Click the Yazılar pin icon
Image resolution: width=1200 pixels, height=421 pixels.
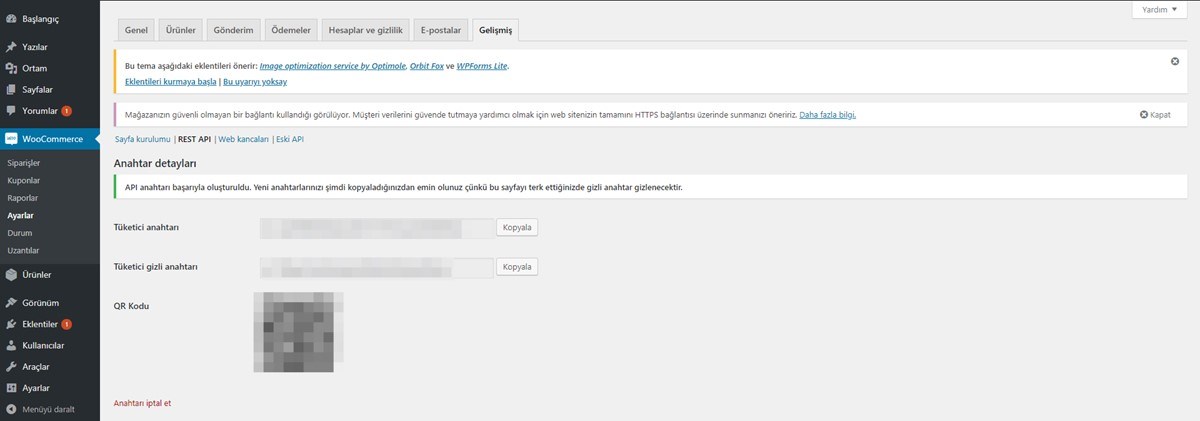pos(11,47)
